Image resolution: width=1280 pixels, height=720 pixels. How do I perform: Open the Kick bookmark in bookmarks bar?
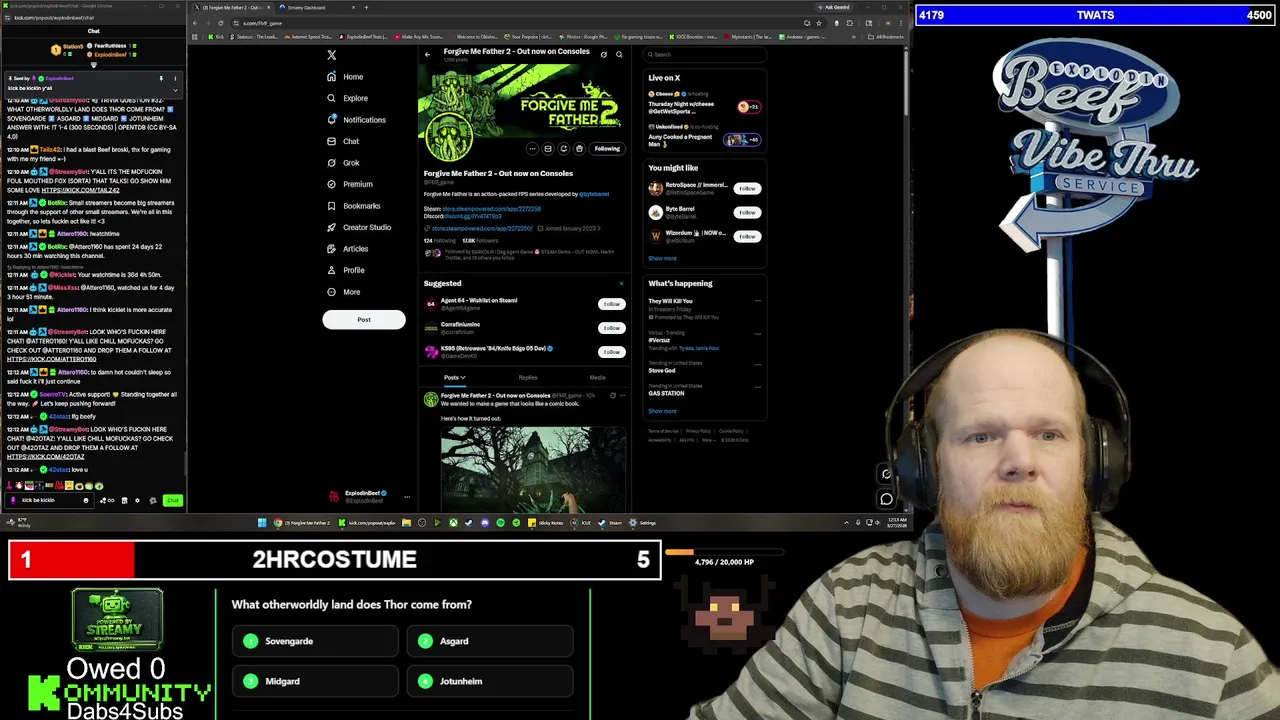216,37
